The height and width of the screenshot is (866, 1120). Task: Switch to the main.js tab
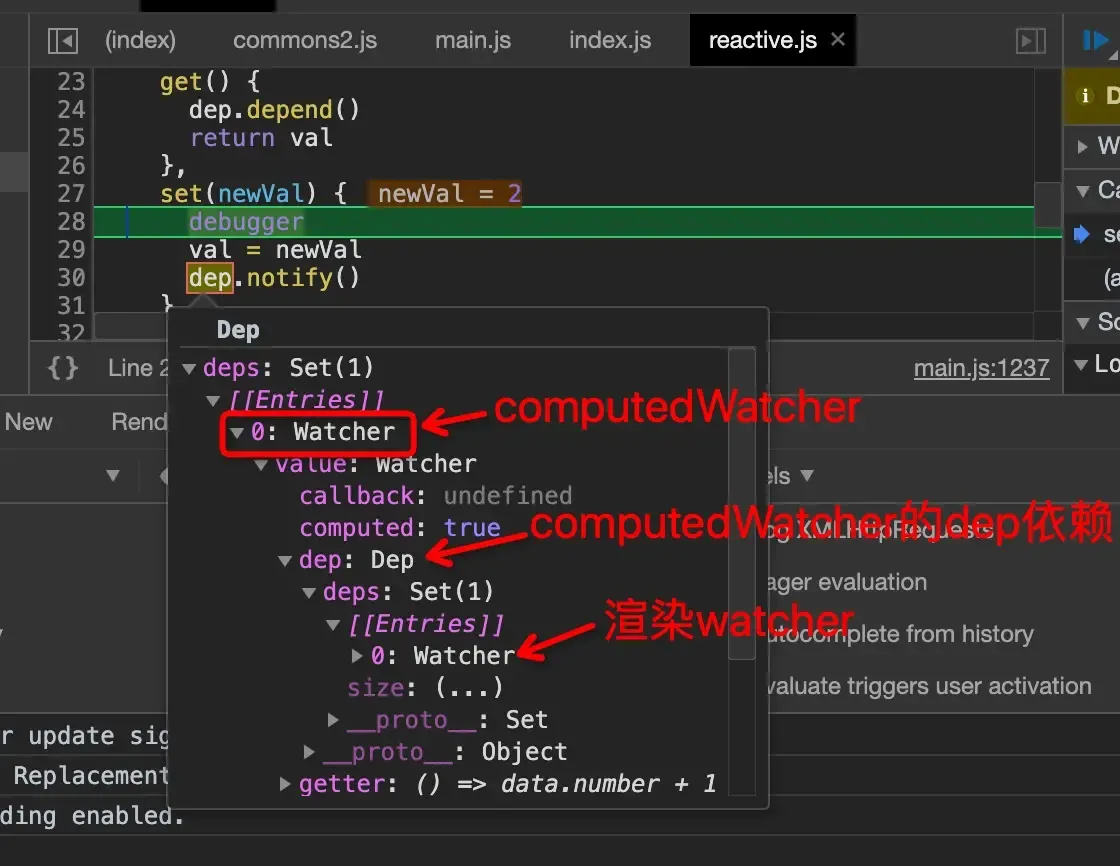click(x=472, y=40)
